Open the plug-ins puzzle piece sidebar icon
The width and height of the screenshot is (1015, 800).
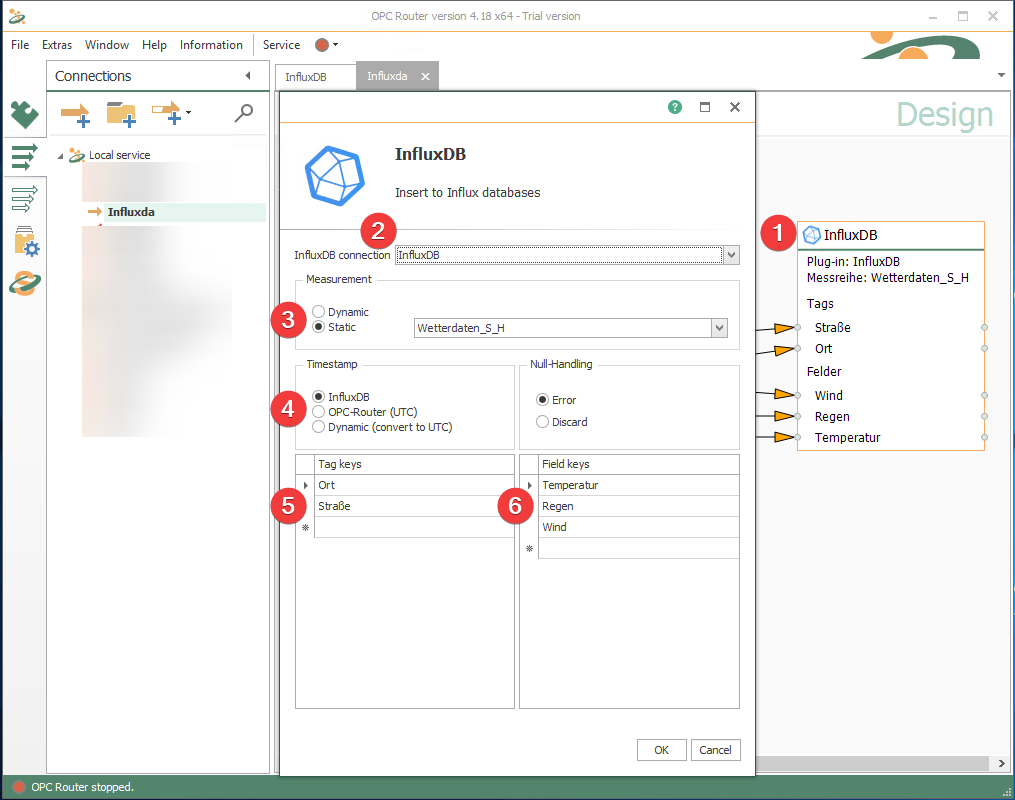click(23, 115)
